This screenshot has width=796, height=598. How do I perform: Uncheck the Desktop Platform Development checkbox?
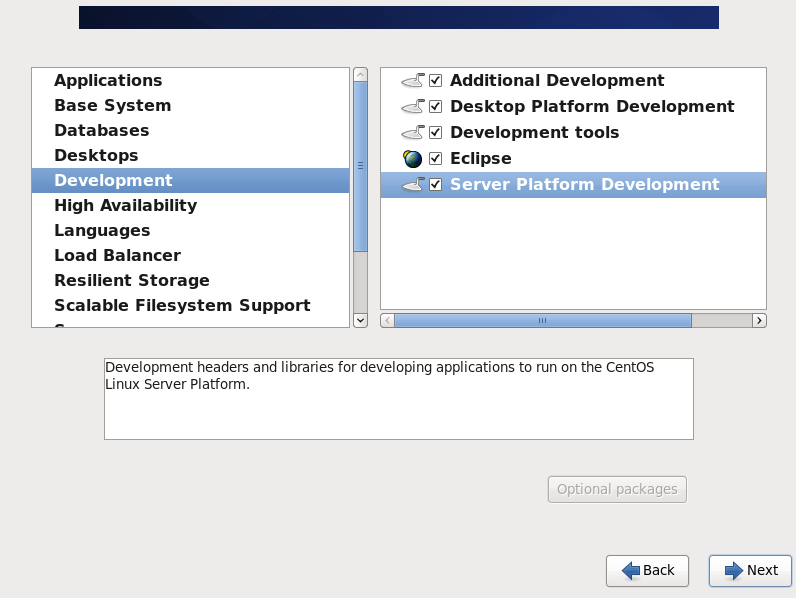(436, 107)
